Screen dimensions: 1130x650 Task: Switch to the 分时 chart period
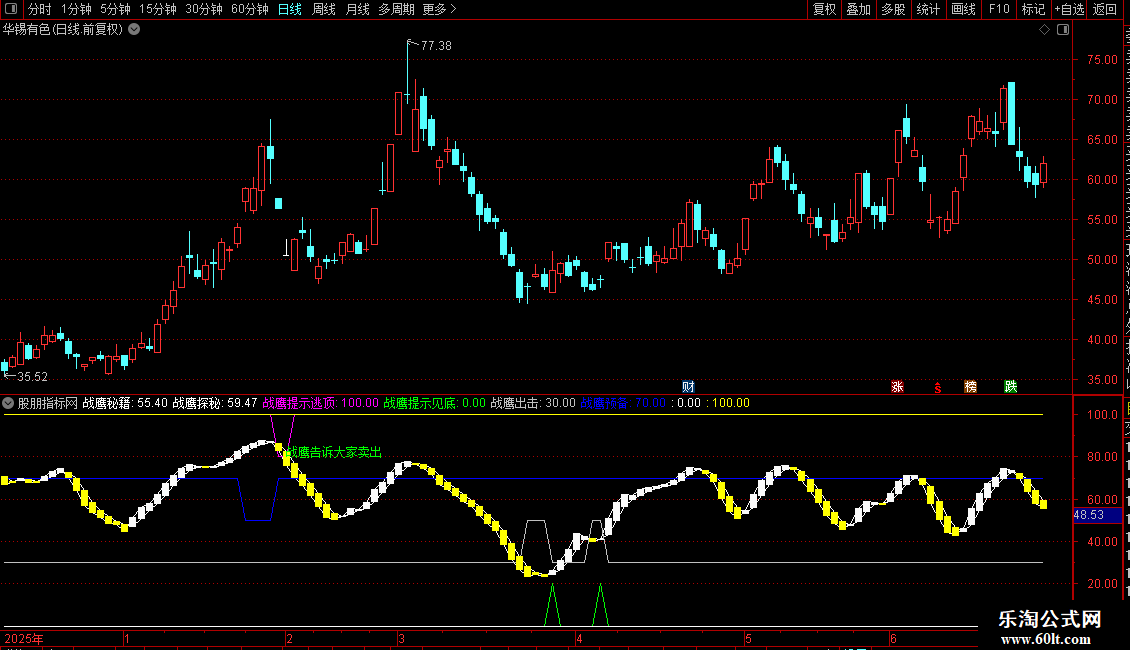point(40,9)
